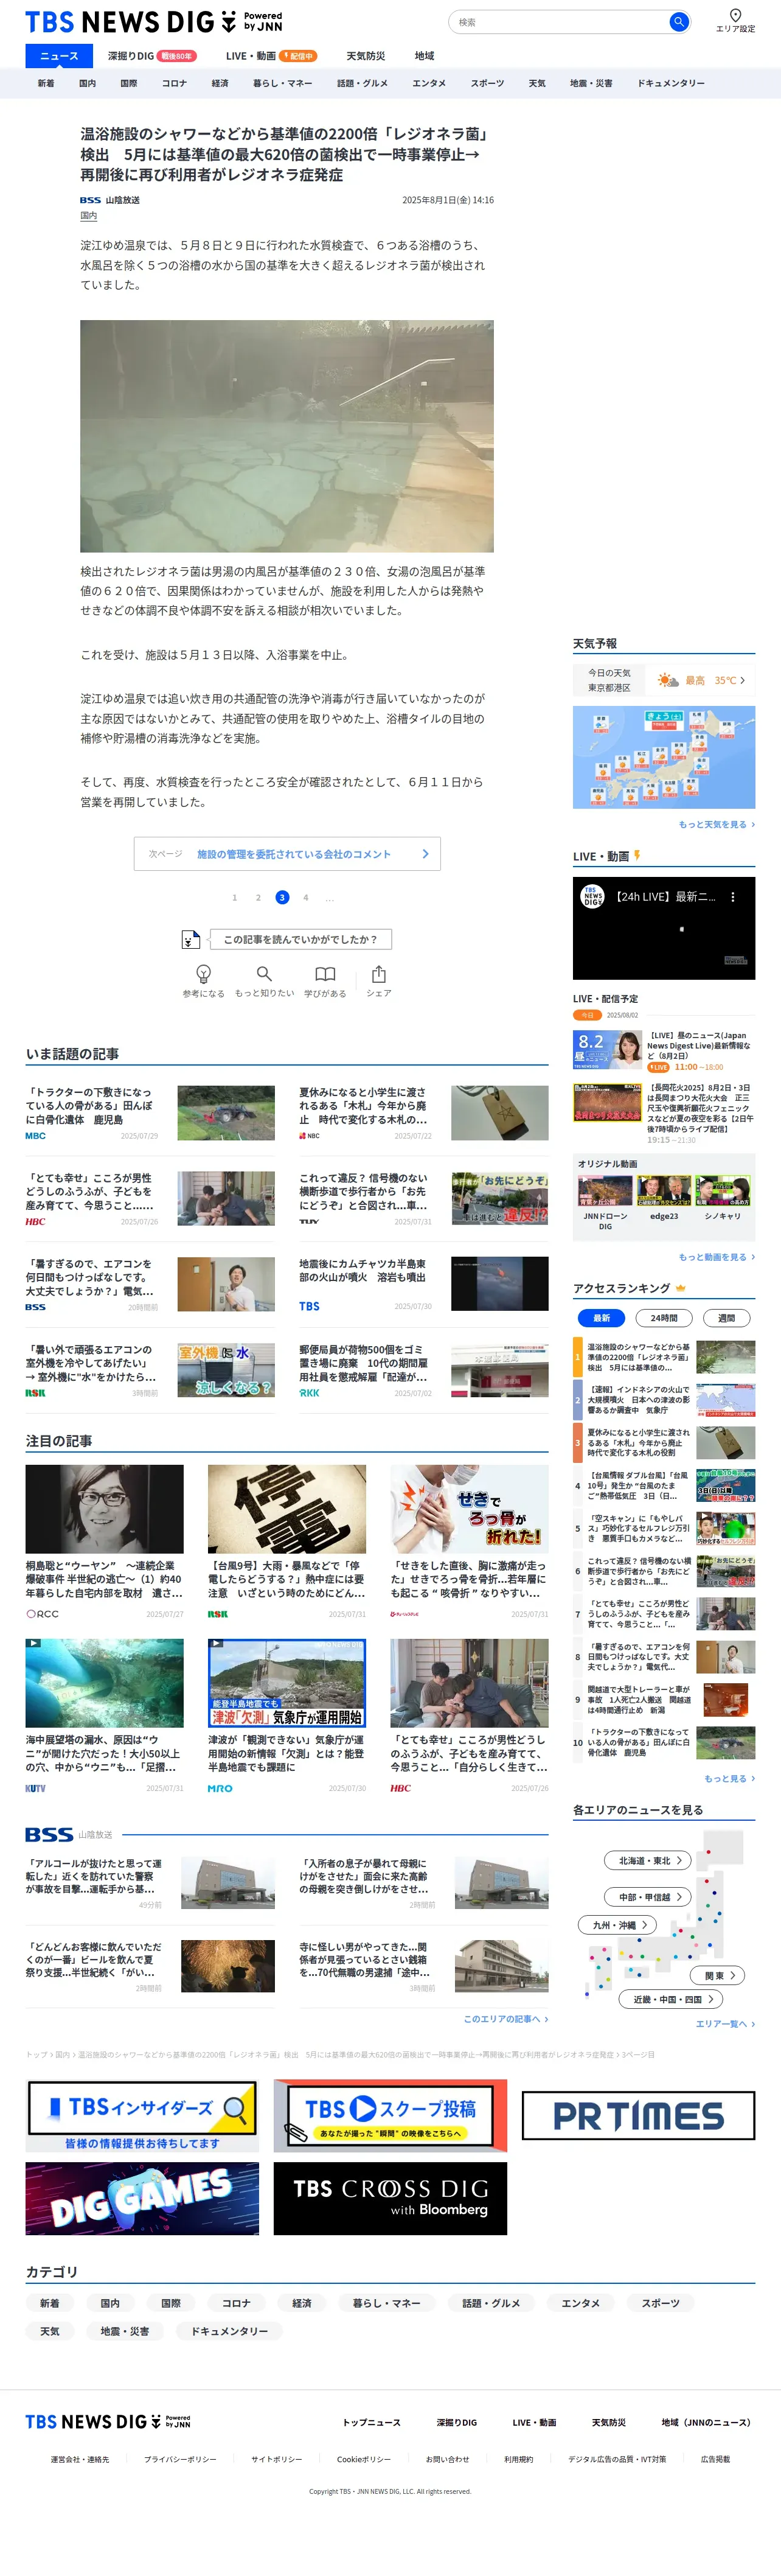The height and width of the screenshot is (2576, 781).
Task: Click the sunny weather forecast icon
Action: coord(667,680)
